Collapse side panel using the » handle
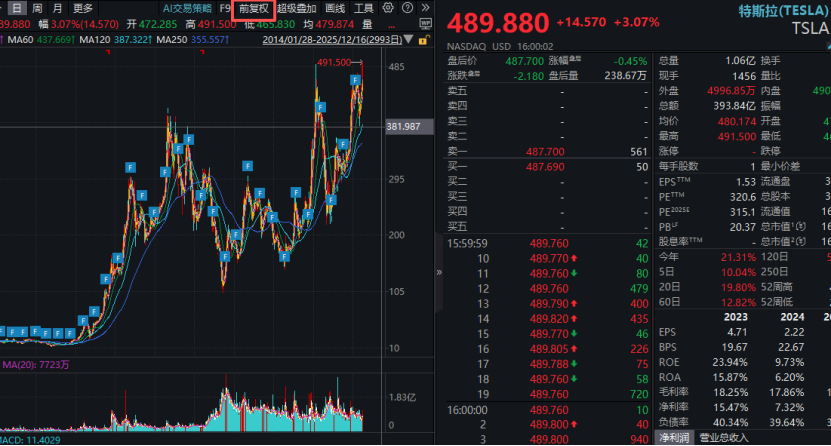Viewport: 831px width, 446px height. (x=439, y=272)
